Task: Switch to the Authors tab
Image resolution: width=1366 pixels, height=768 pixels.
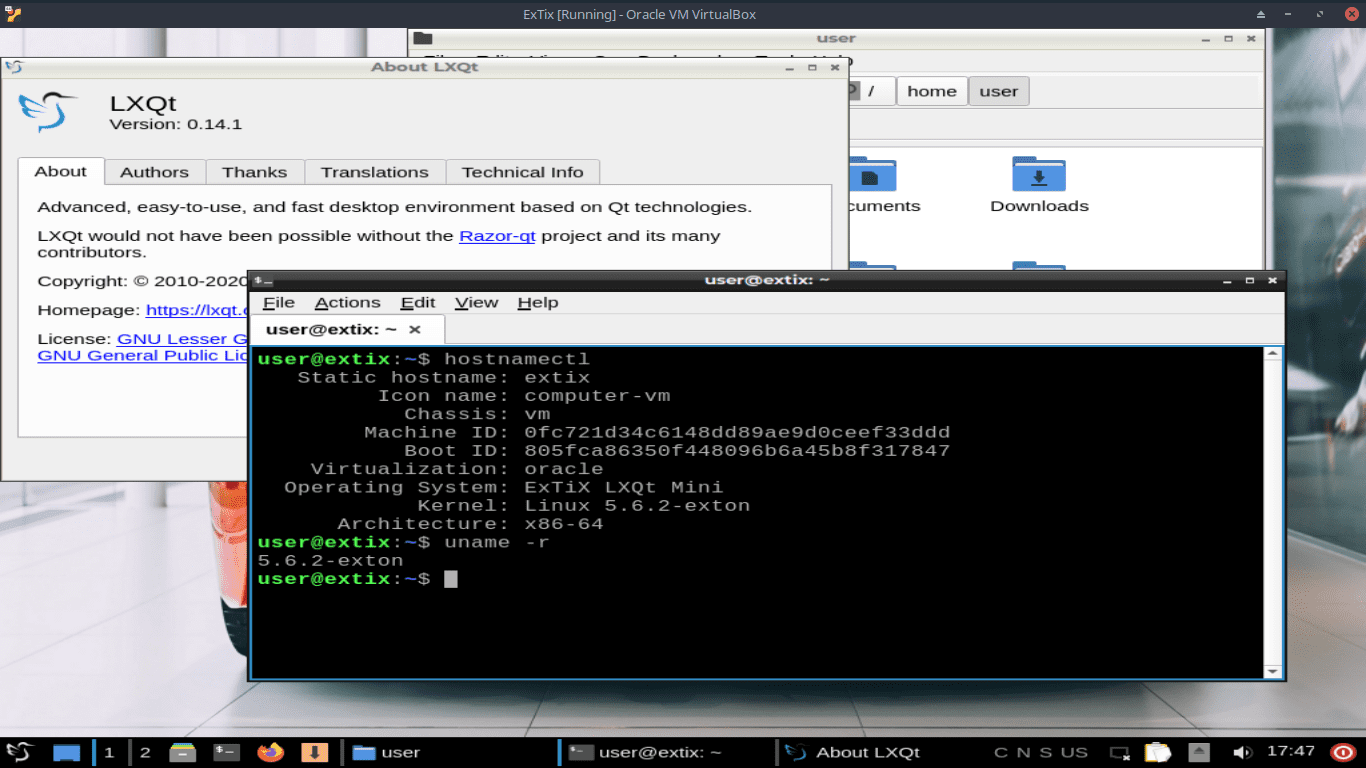Action: click(x=154, y=172)
